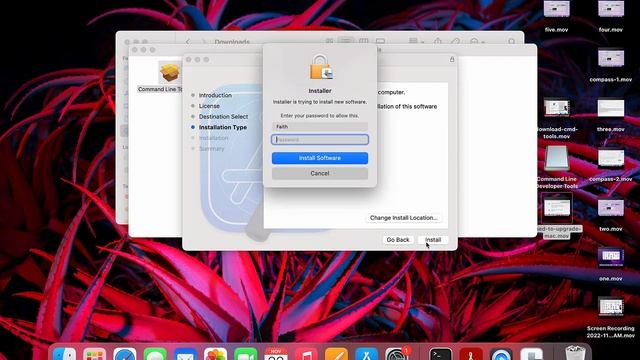The width and height of the screenshot is (640, 360).
Task: Open Safari from the Dock
Action: coord(125,354)
